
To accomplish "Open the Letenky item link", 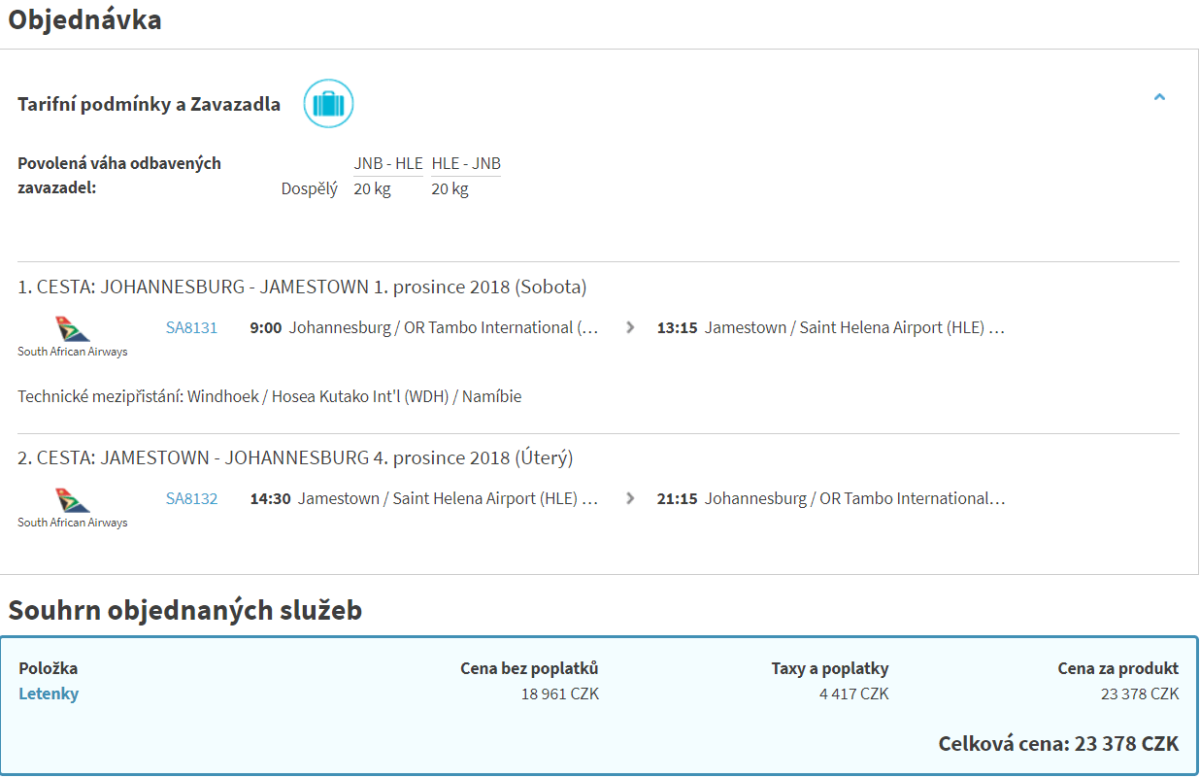I will [x=48, y=694].
